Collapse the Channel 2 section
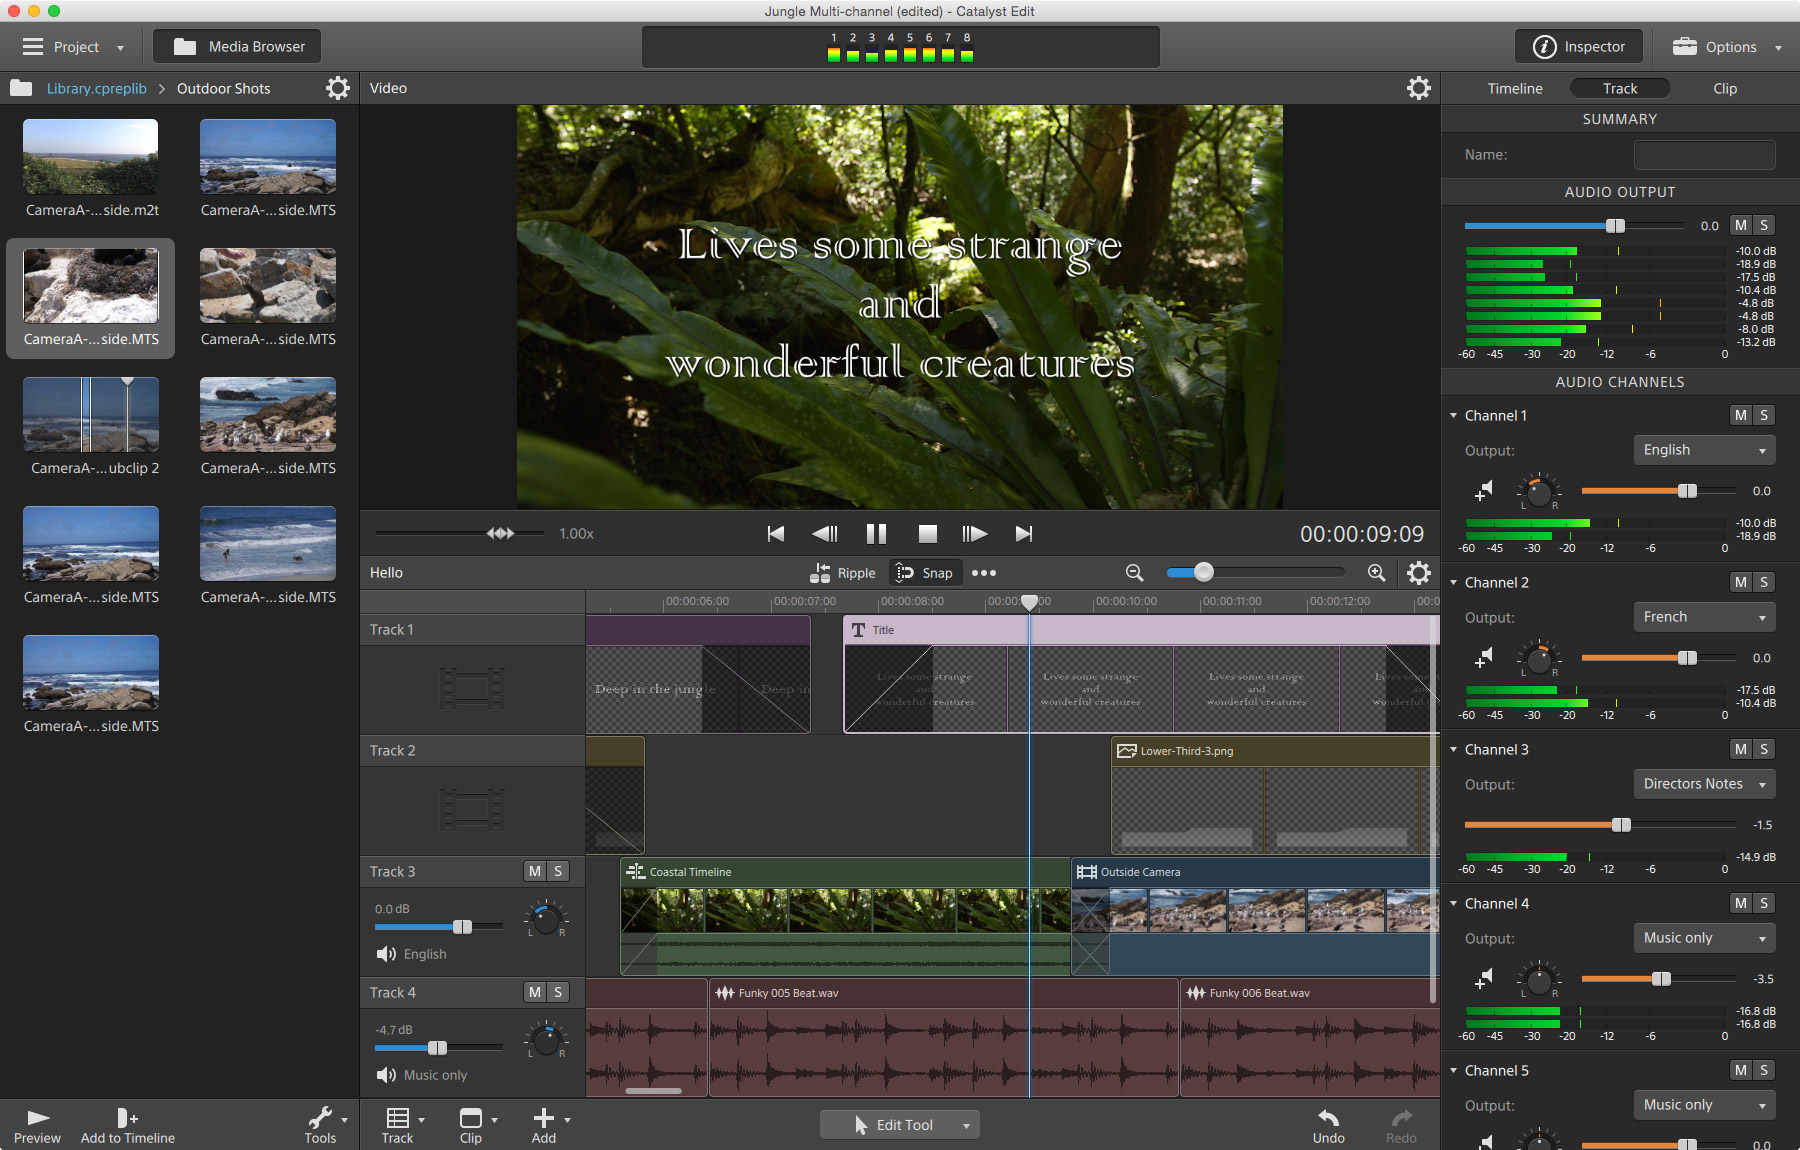This screenshot has width=1800, height=1150. point(1454,582)
